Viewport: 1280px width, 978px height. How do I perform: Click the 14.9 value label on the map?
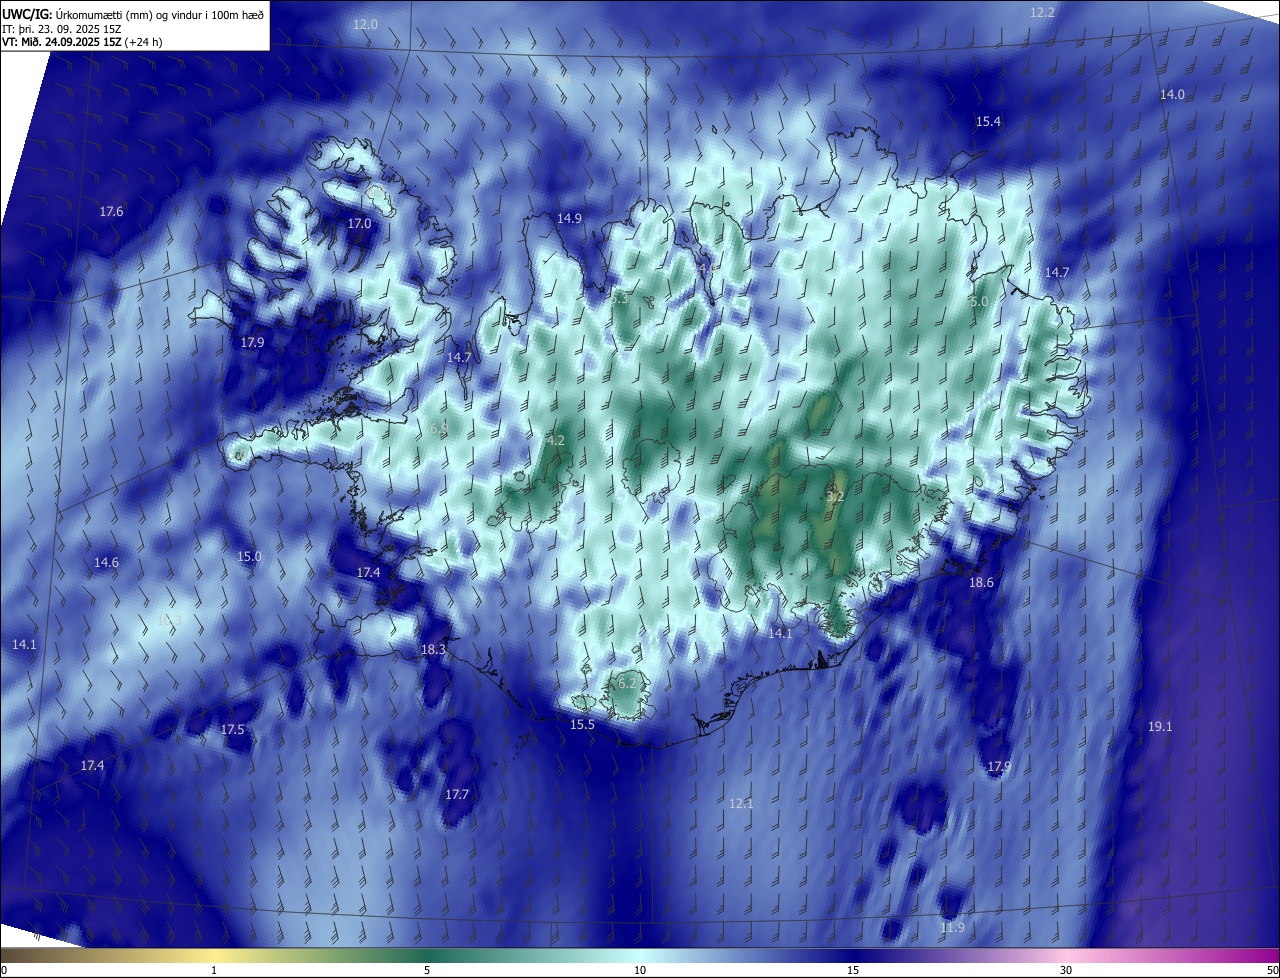(569, 218)
